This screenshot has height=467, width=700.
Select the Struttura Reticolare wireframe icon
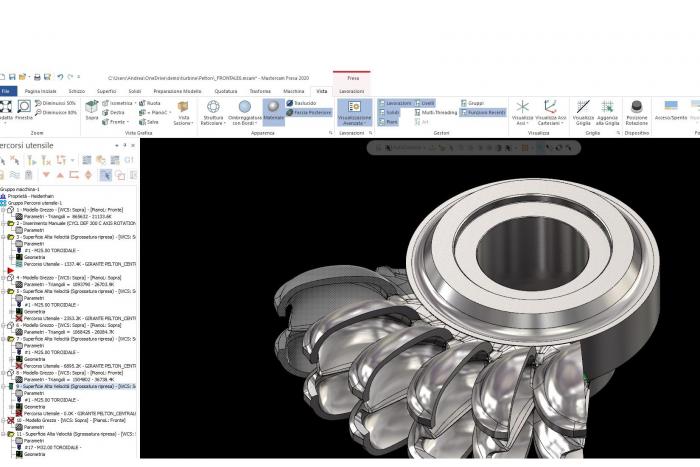pyautogui.click(x=213, y=110)
